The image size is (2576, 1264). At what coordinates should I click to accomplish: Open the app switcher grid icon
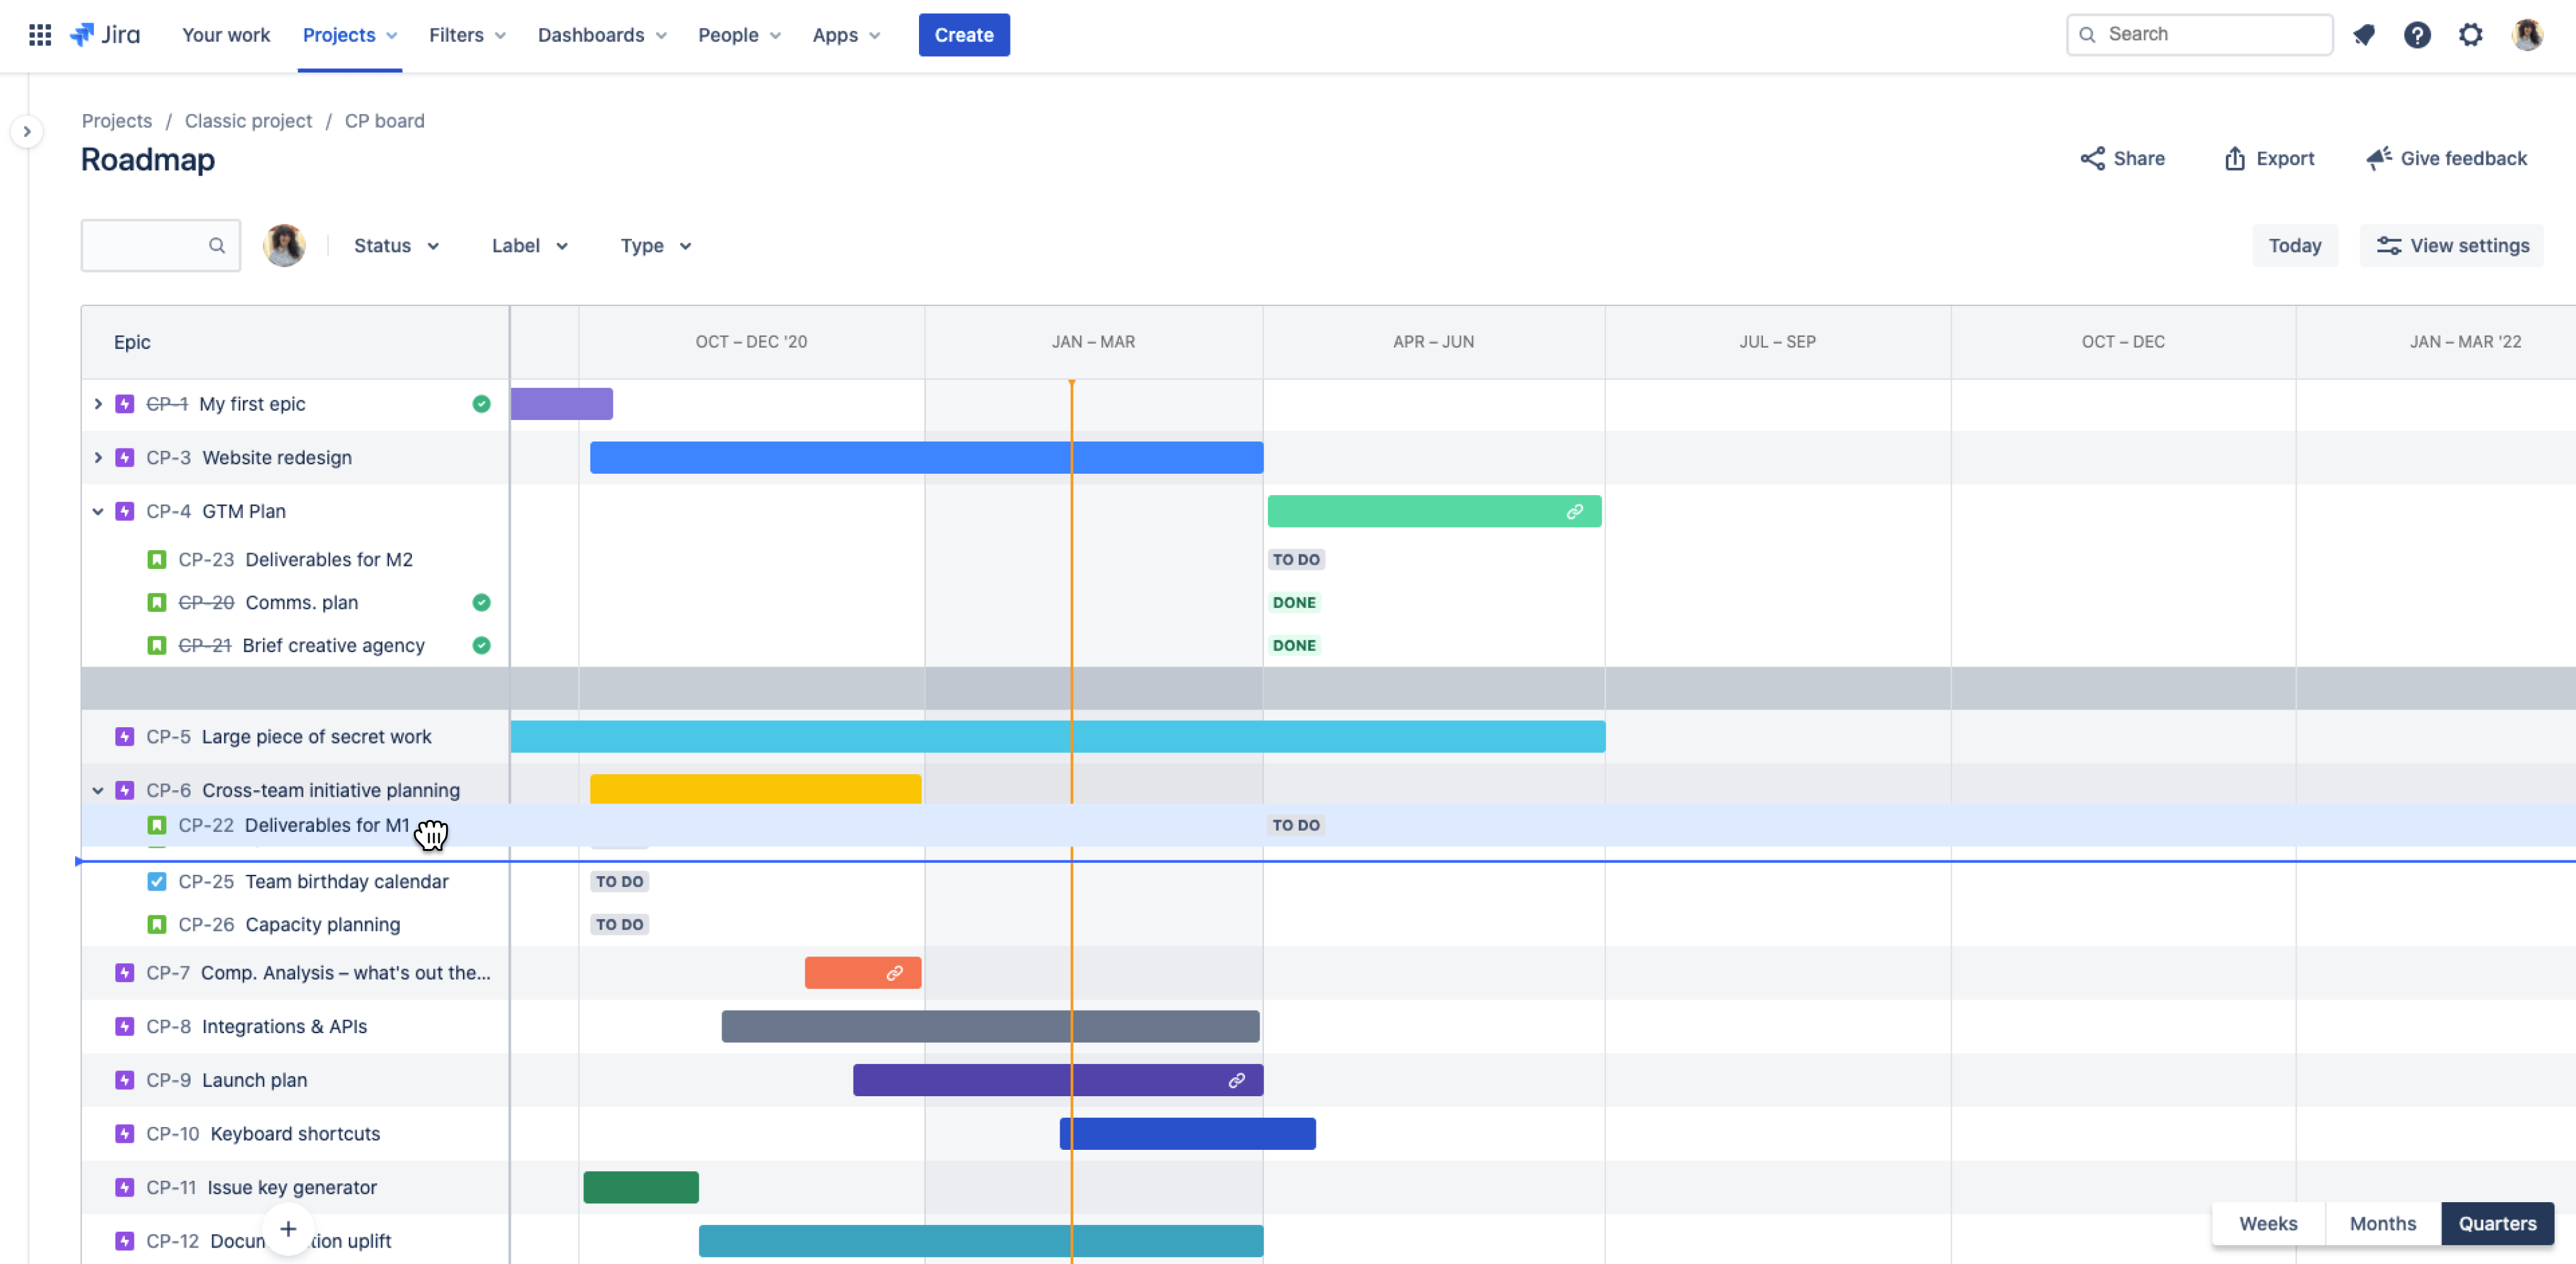pos(39,35)
